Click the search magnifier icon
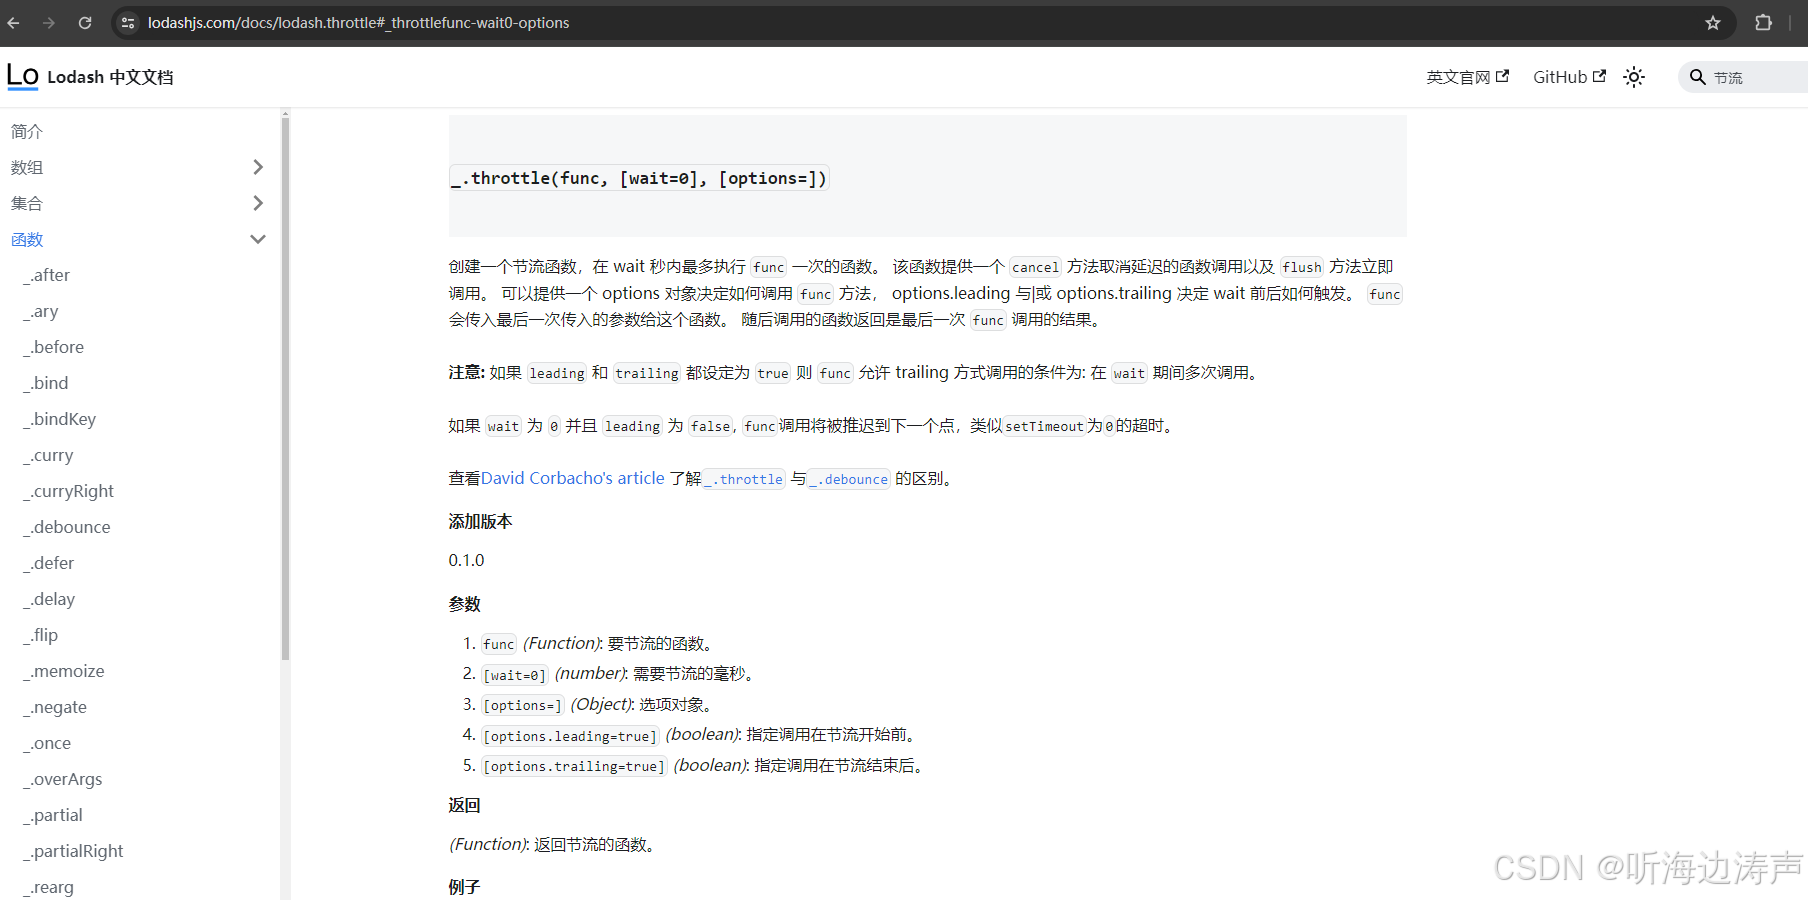The width and height of the screenshot is (1808, 900). tap(1697, 77)
